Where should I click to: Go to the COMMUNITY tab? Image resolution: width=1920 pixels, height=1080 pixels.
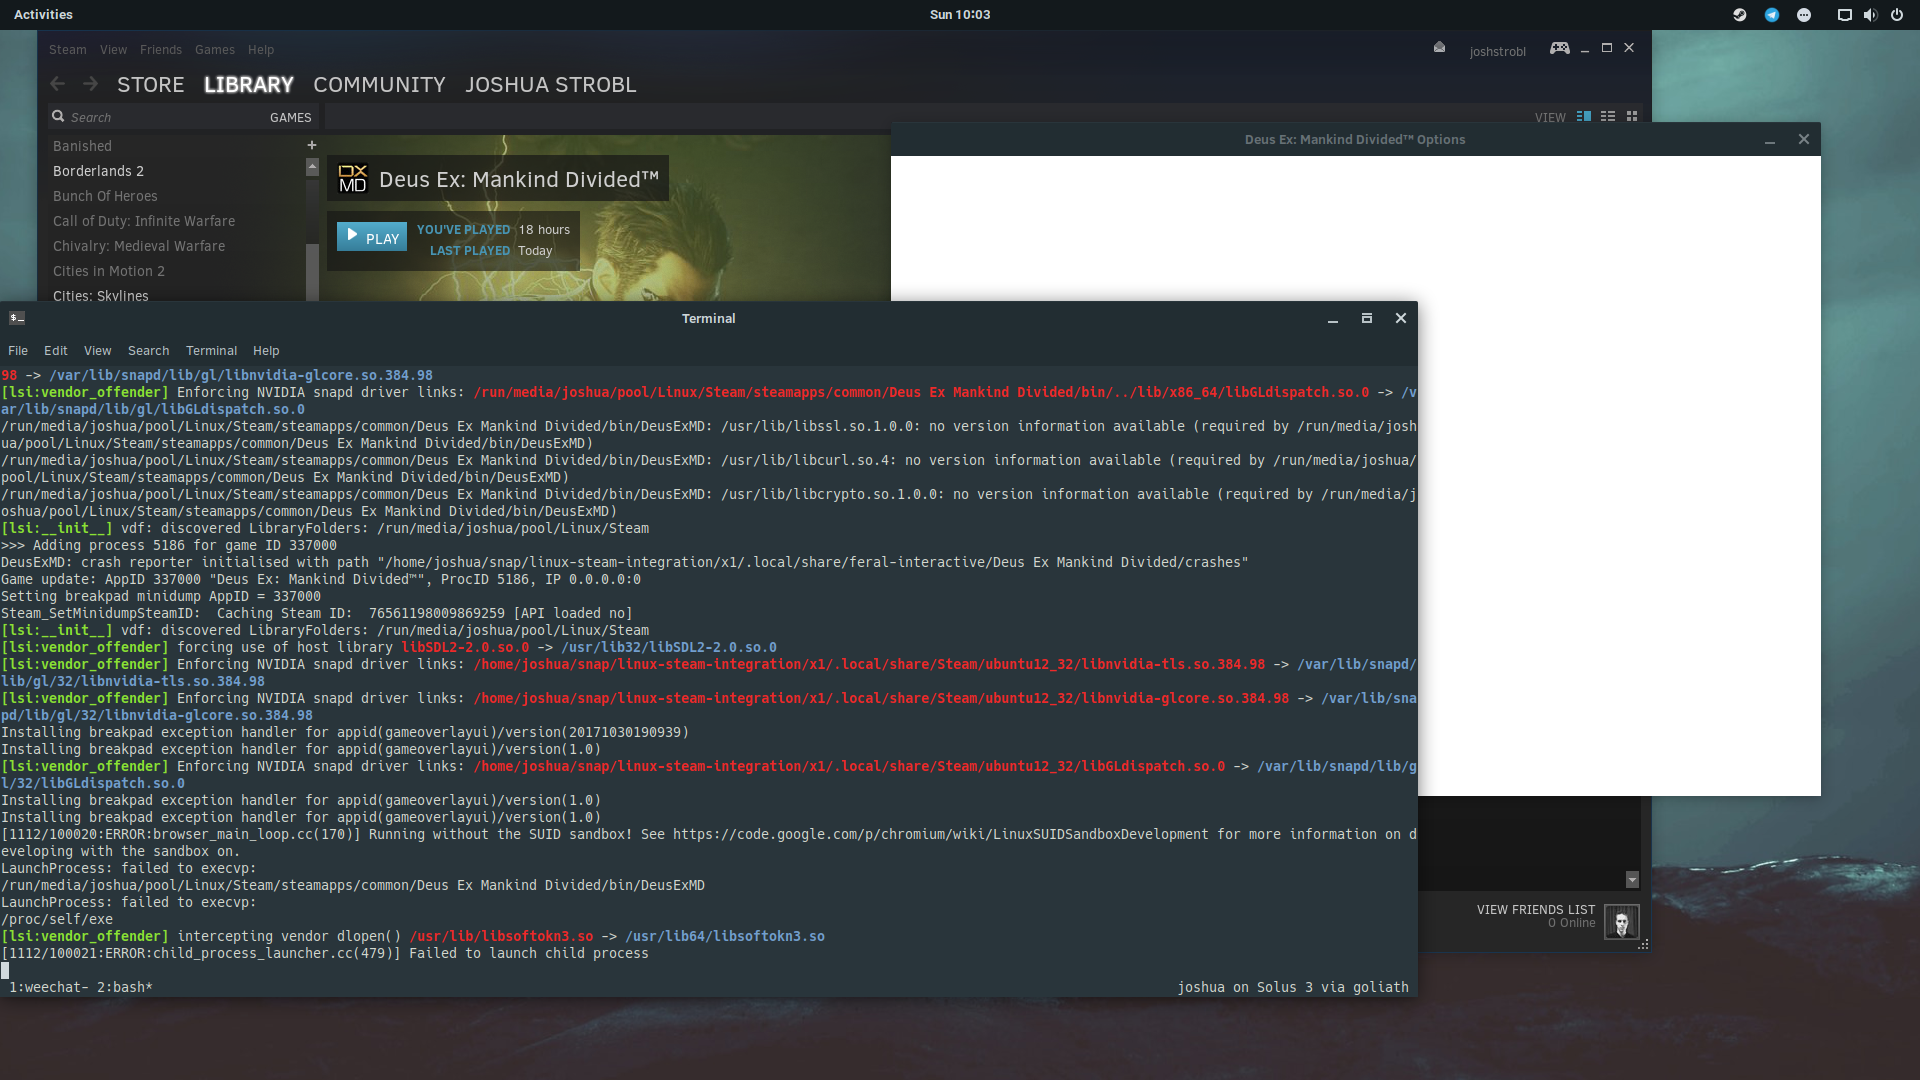[x=379, y=85]
